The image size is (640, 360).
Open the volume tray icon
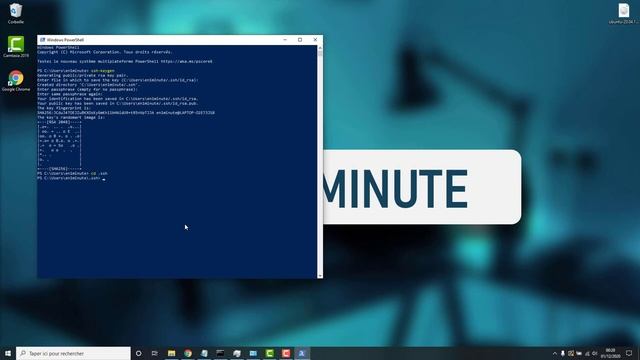point(595,353)
